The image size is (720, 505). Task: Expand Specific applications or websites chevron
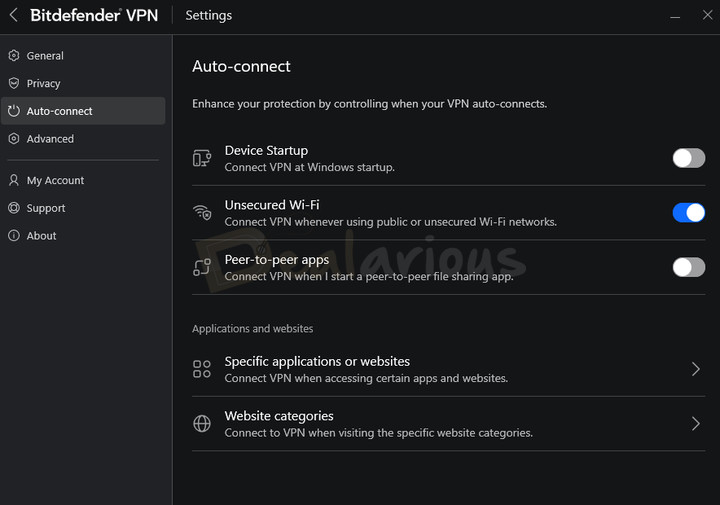[x=696, y=369]
